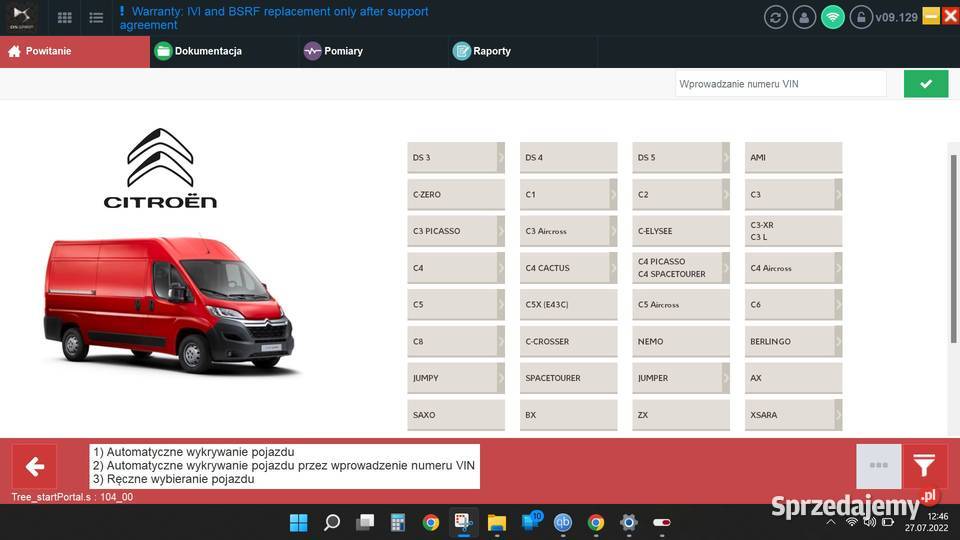Expand the C3 PICASSO chevron arrow
960x540 pixels.
tap(501, 231)
